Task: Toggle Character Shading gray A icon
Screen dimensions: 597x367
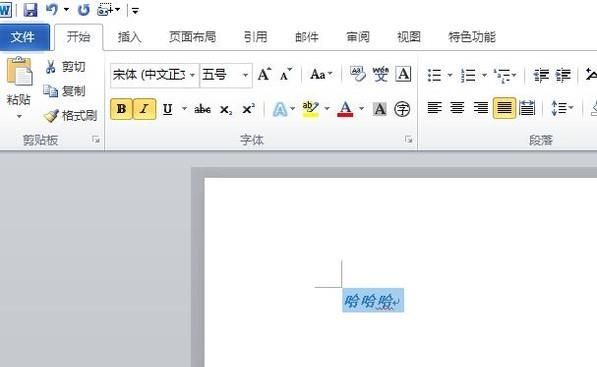Action: (x=380, y=110)
